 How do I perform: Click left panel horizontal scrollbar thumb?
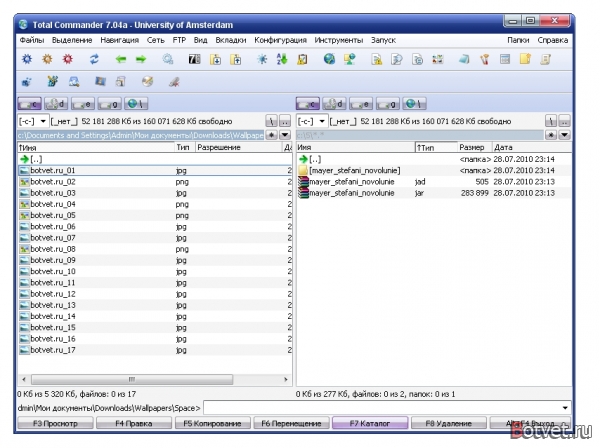click(132, 380)
